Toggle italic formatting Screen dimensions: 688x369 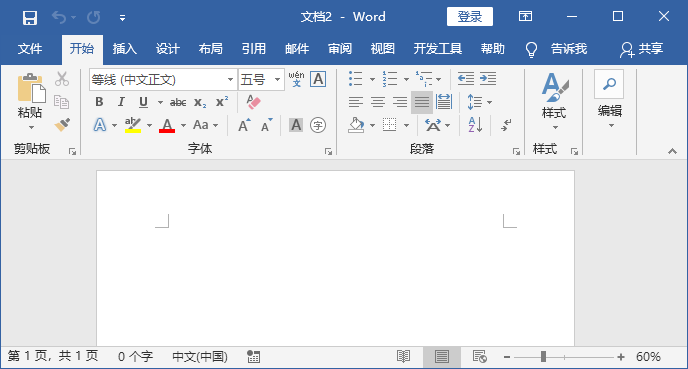tap(121, 102)
